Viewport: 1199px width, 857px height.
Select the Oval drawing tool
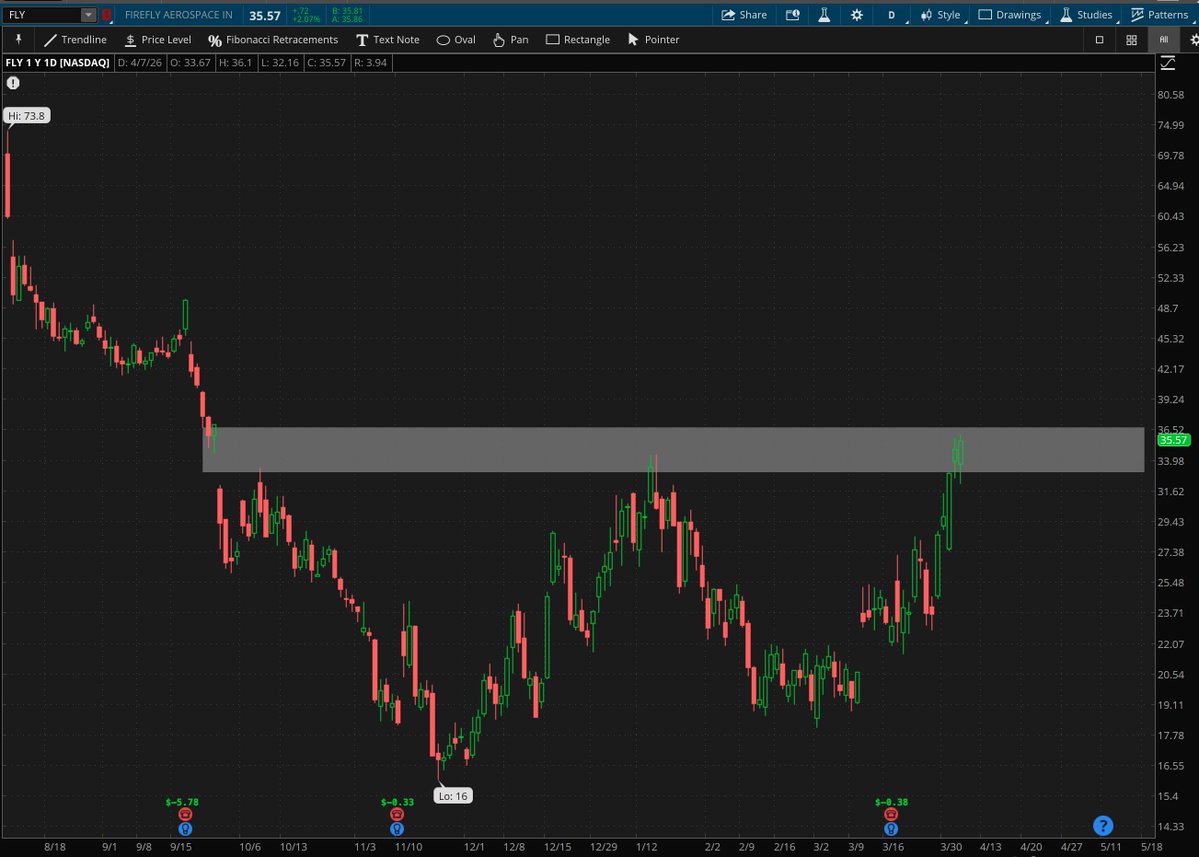[455, 39]
